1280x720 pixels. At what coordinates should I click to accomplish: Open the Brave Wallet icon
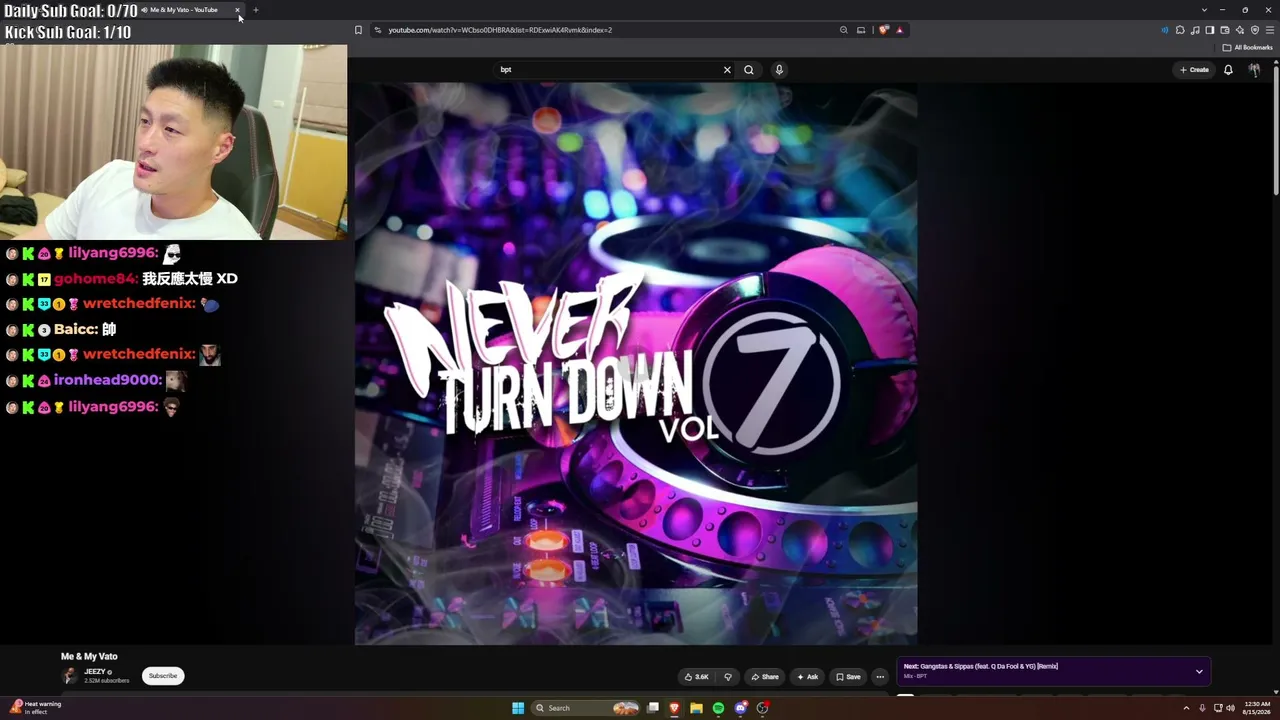1225,30
